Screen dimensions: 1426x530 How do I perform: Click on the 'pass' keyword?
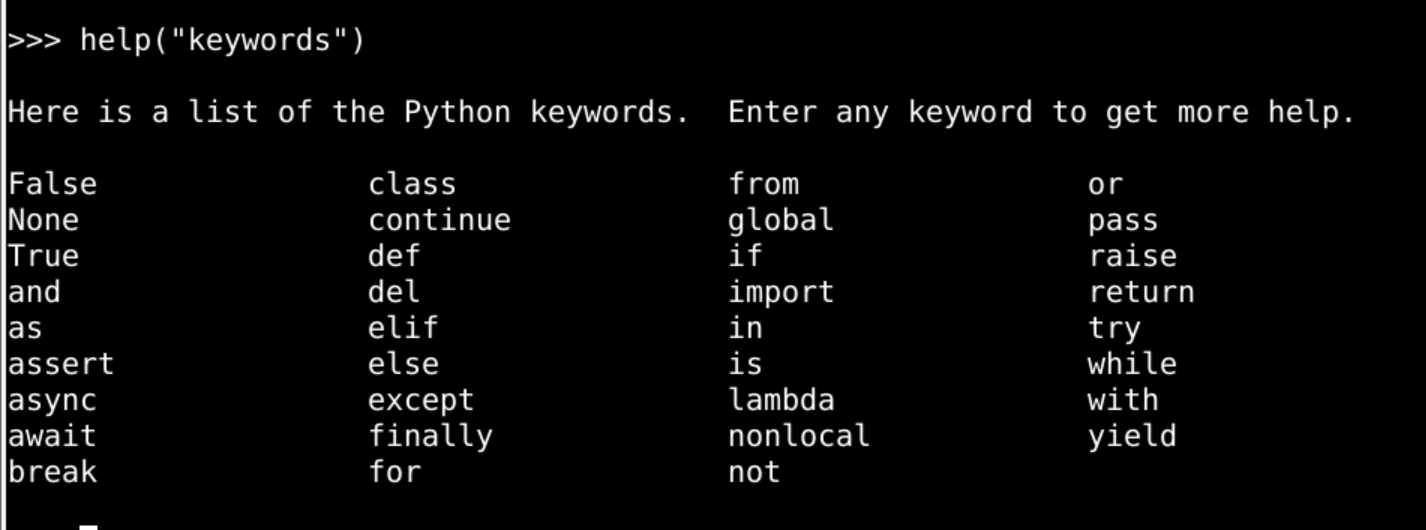coord(1123,221)
